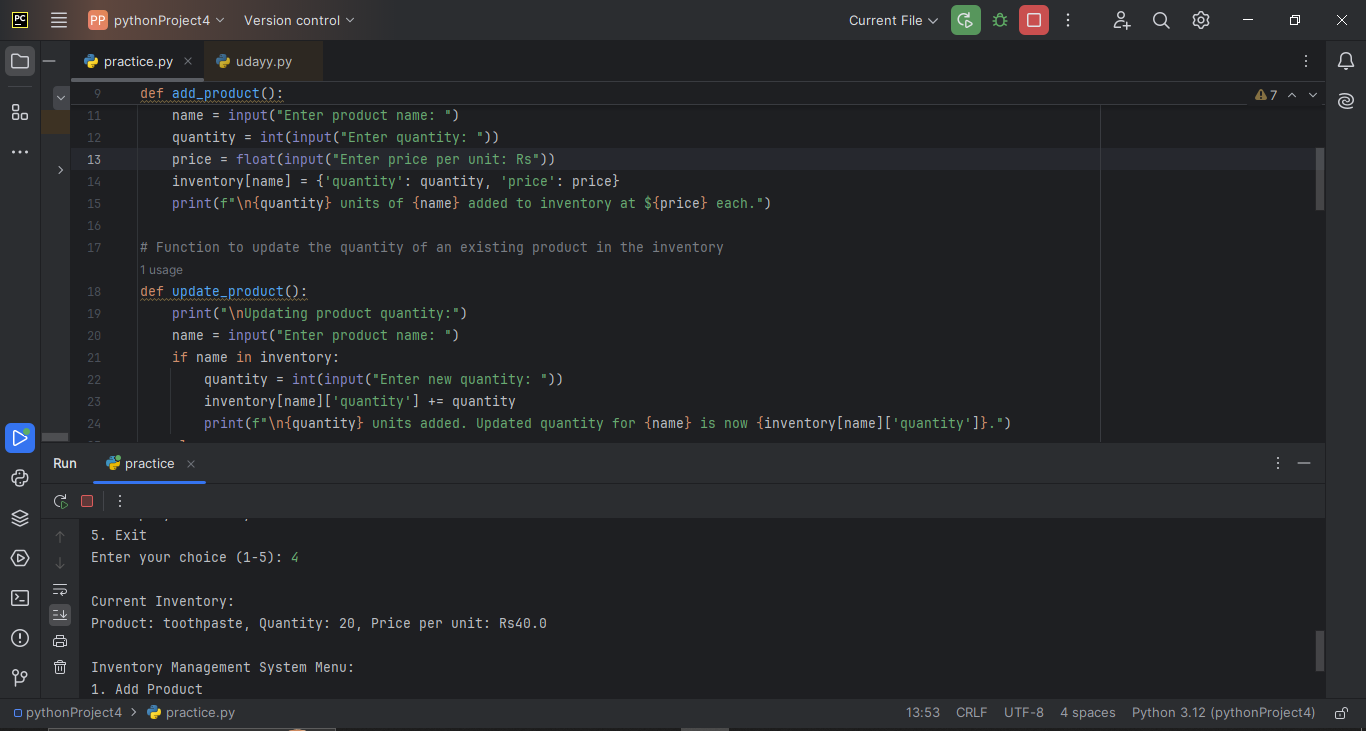Click '1 usage' hint above update_product
This screenshot has width=1366, height=731.
coord(161,270)
